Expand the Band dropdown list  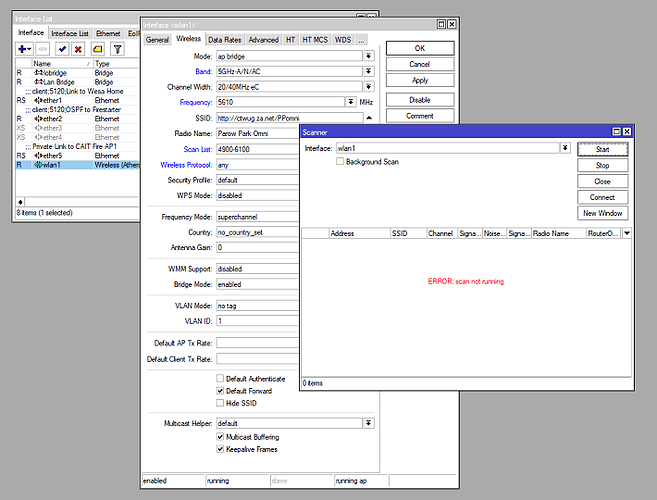pyautogui.click(x=369, y=71)
